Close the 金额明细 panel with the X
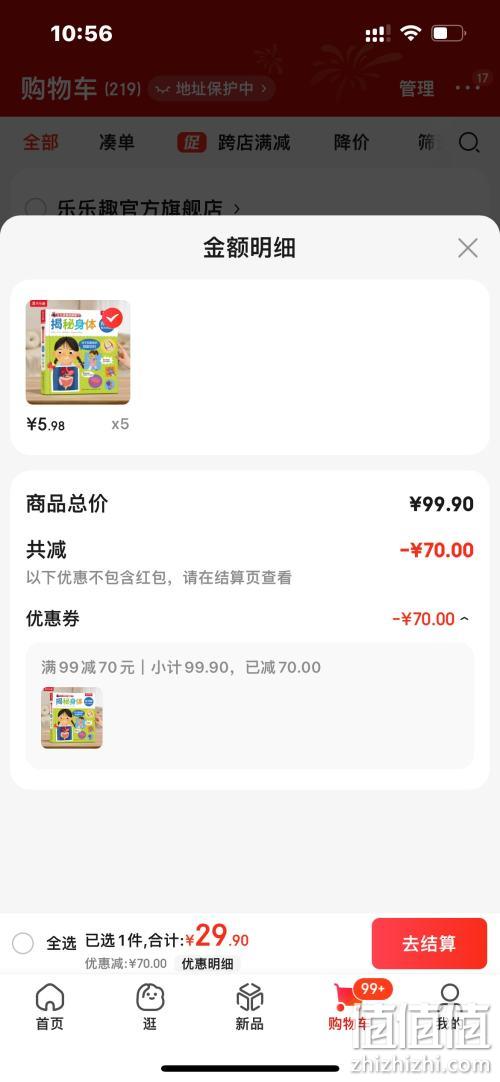Image resolution: width=500 pixels, height=1082 pixels. point(468,248)
